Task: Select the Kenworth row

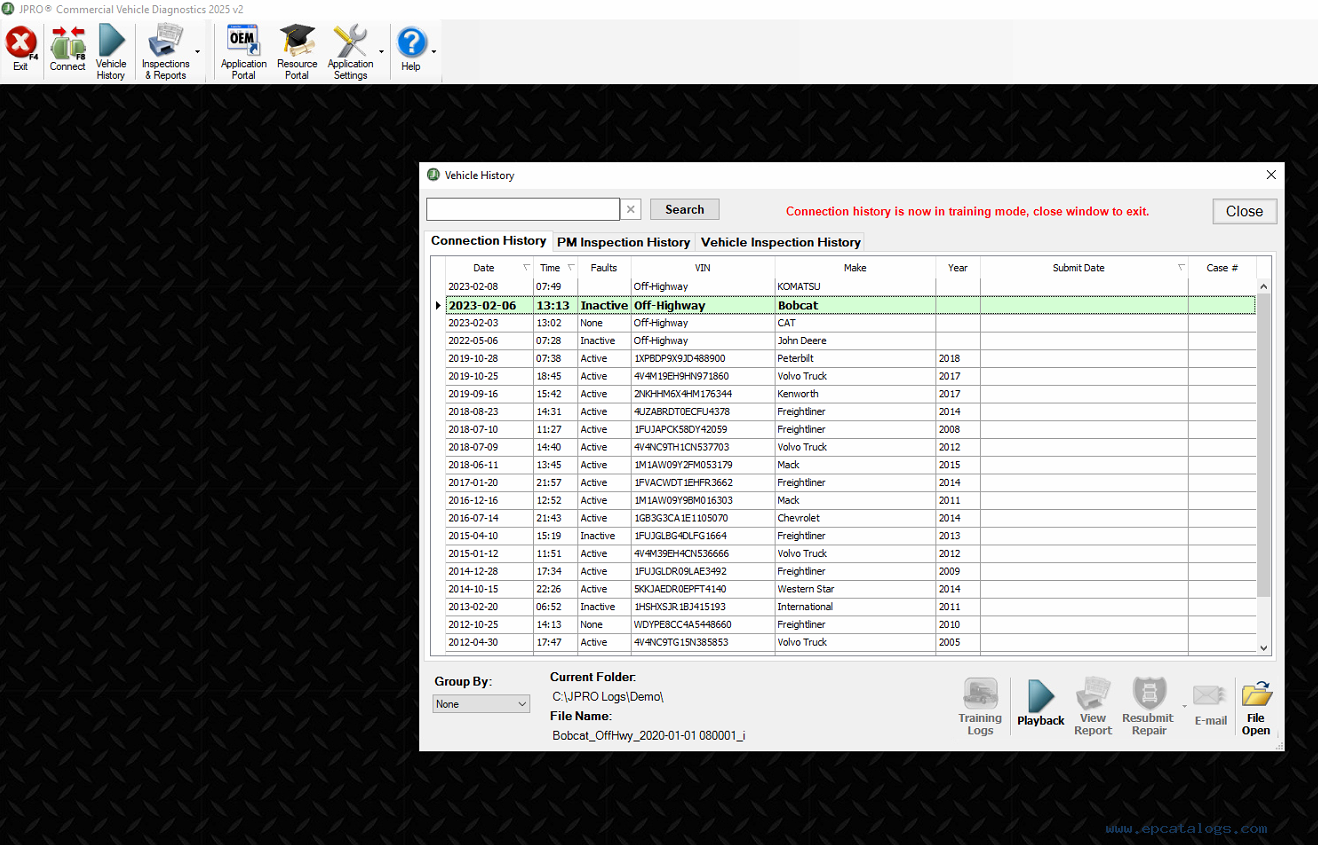Action: click(850, 394)
